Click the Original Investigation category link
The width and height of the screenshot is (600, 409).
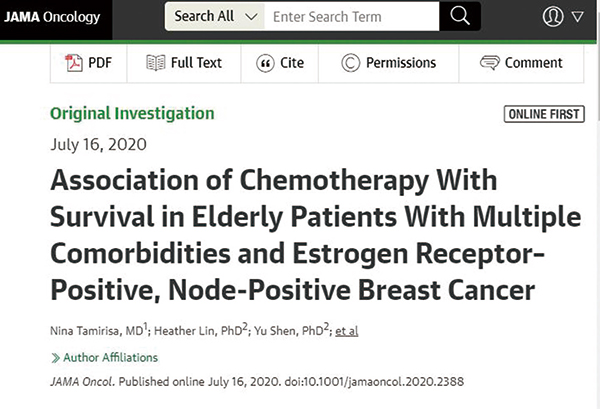point(132,114)
